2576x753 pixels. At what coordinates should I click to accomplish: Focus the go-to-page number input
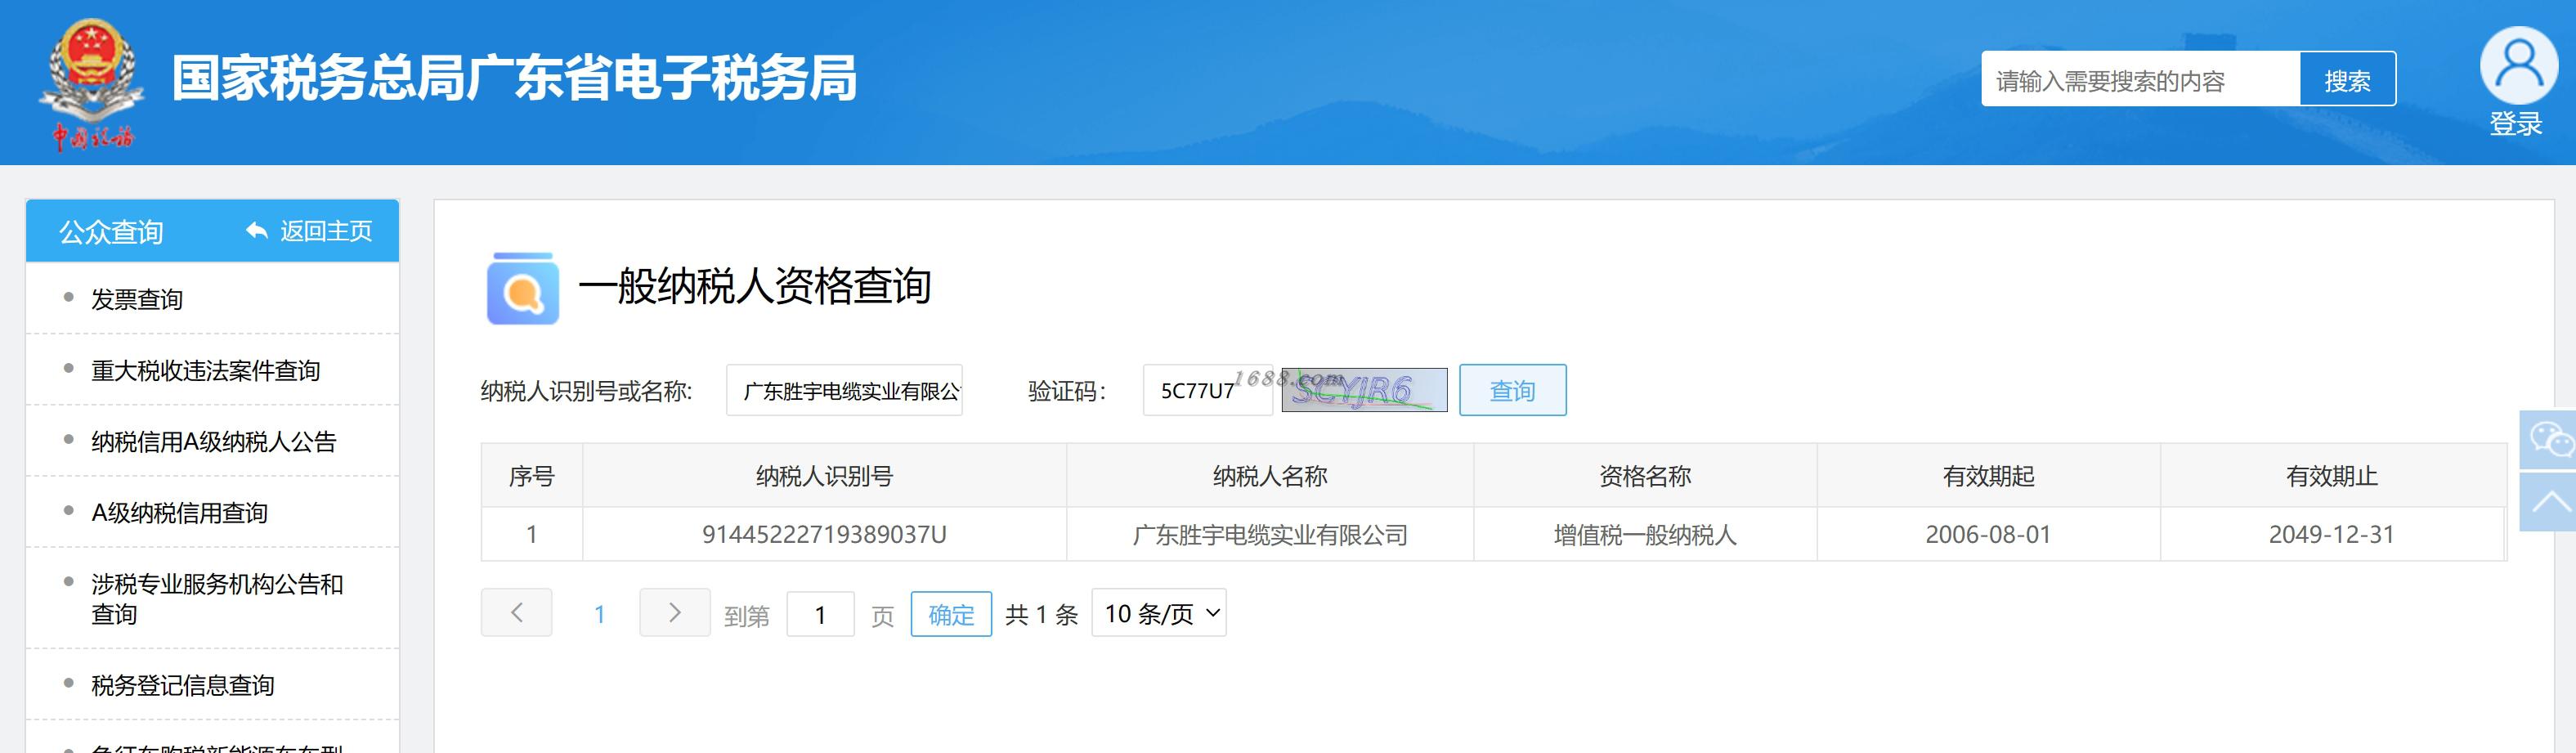click(x=820, y=614)
